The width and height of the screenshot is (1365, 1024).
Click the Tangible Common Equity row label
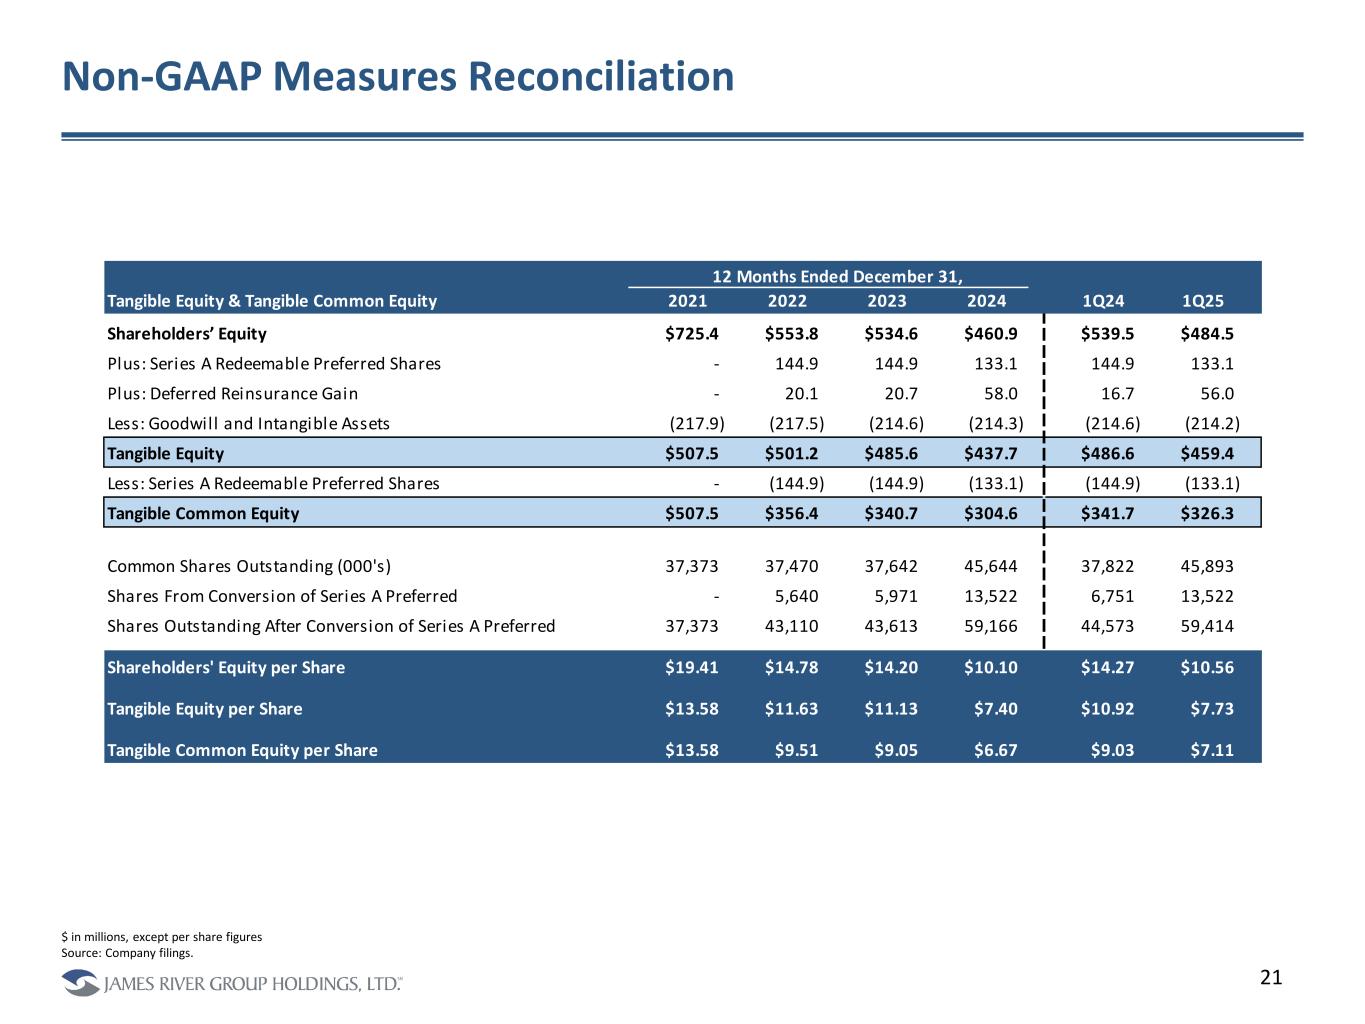[x=203, y=513]
